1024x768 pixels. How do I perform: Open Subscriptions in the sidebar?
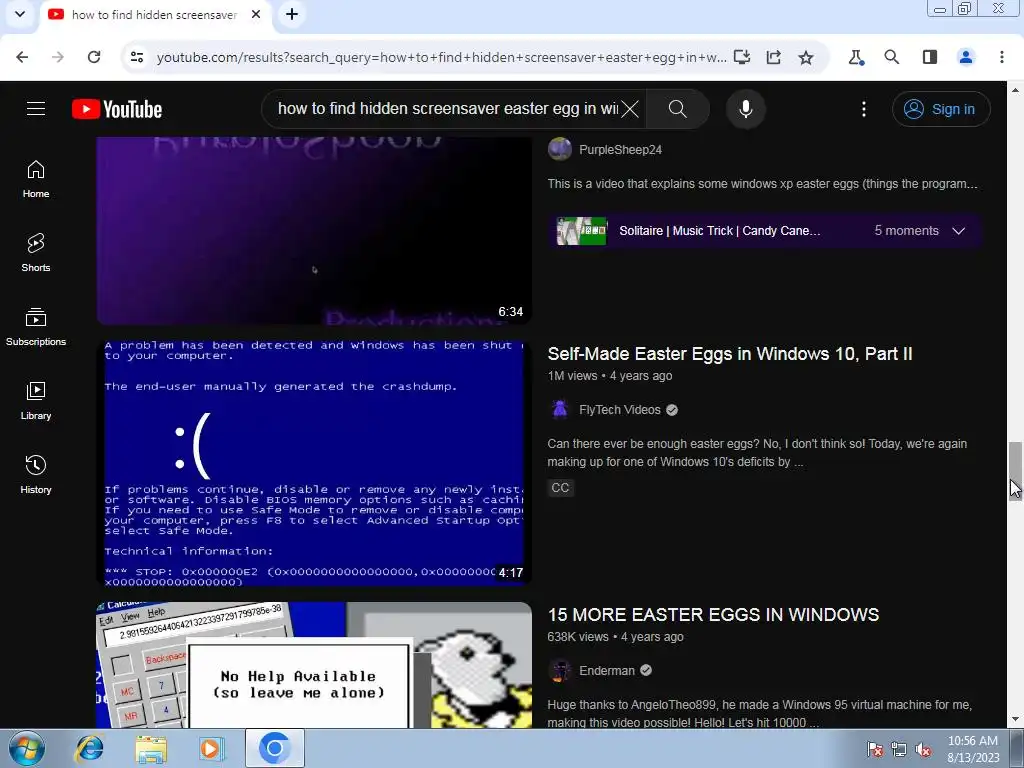point(36,327)
